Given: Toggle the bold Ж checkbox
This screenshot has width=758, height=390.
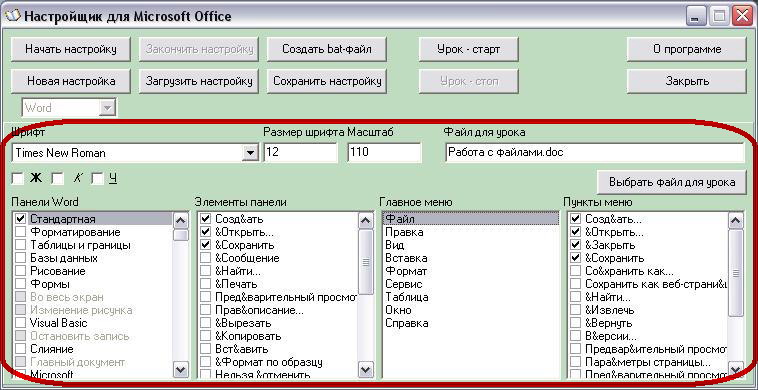Looking at the screenshot, I should point(17,179).
